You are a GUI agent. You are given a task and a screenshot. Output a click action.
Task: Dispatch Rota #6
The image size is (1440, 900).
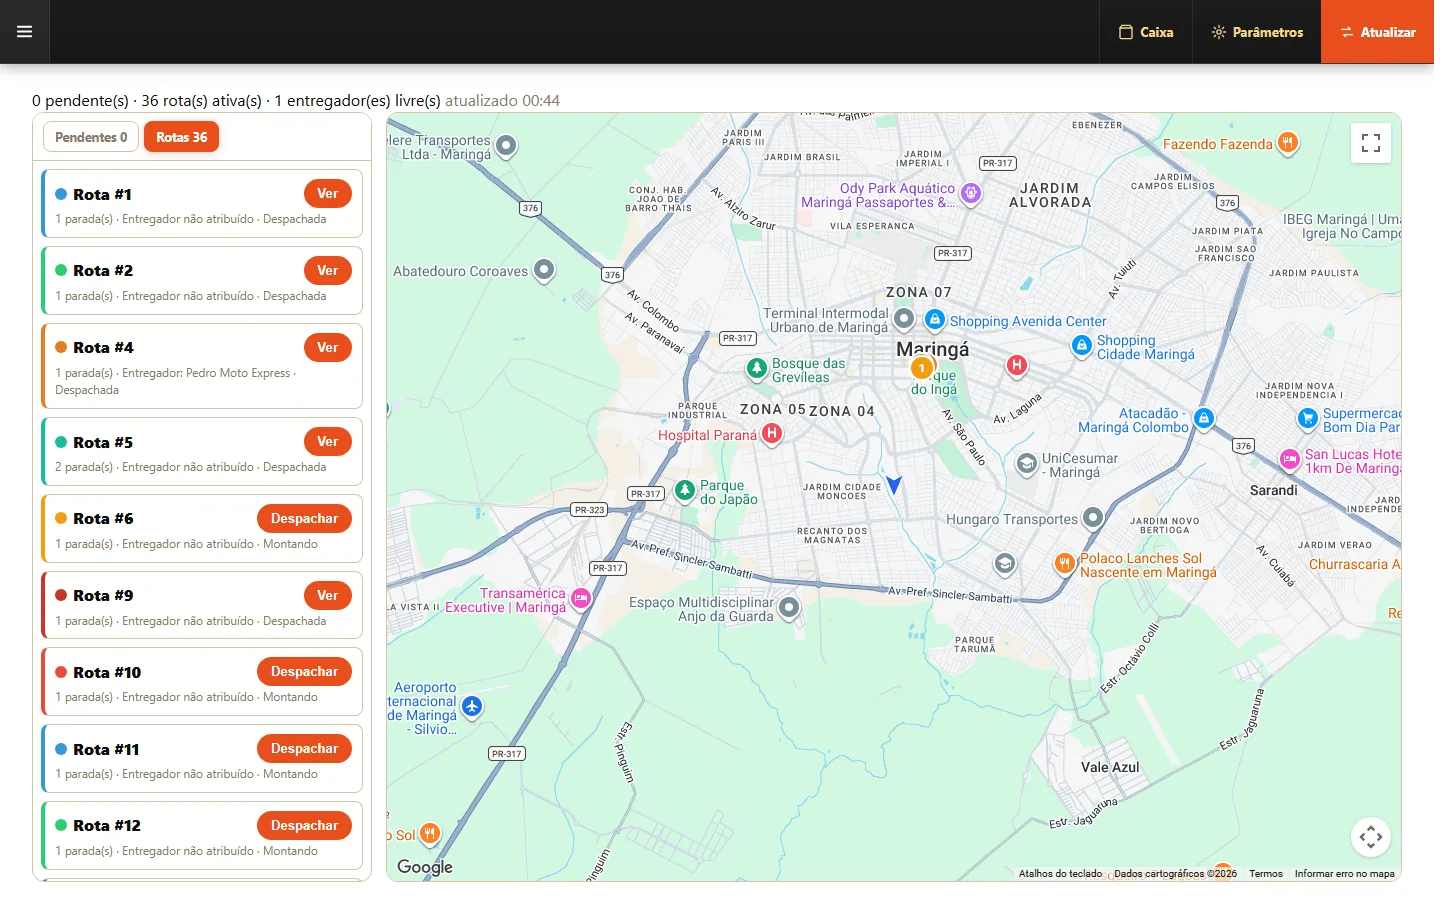pos(304,519)
